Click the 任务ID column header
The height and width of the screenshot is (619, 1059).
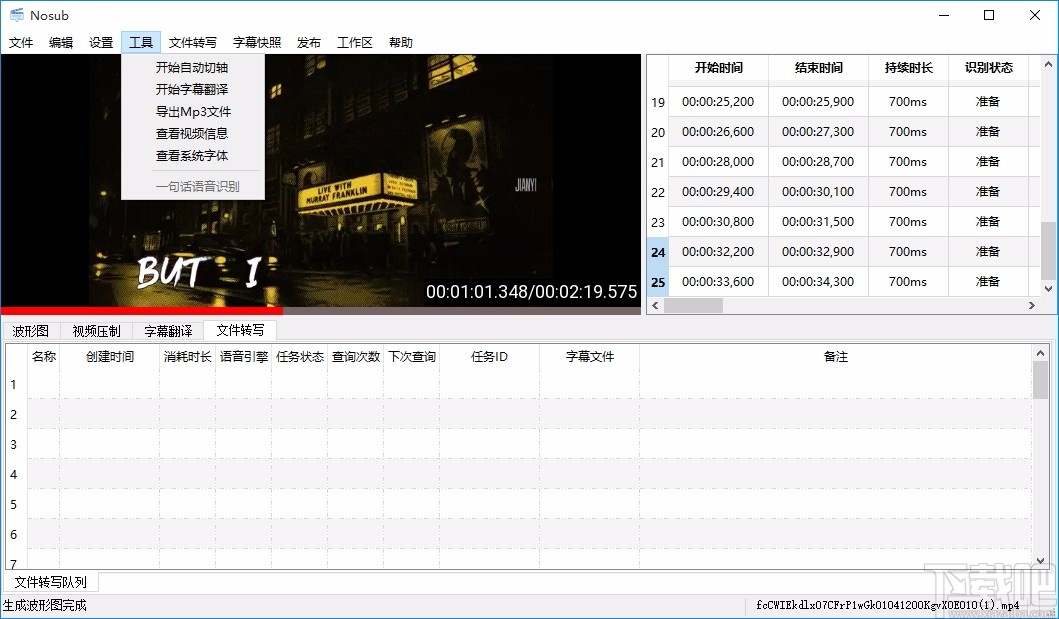pos(490,356)
